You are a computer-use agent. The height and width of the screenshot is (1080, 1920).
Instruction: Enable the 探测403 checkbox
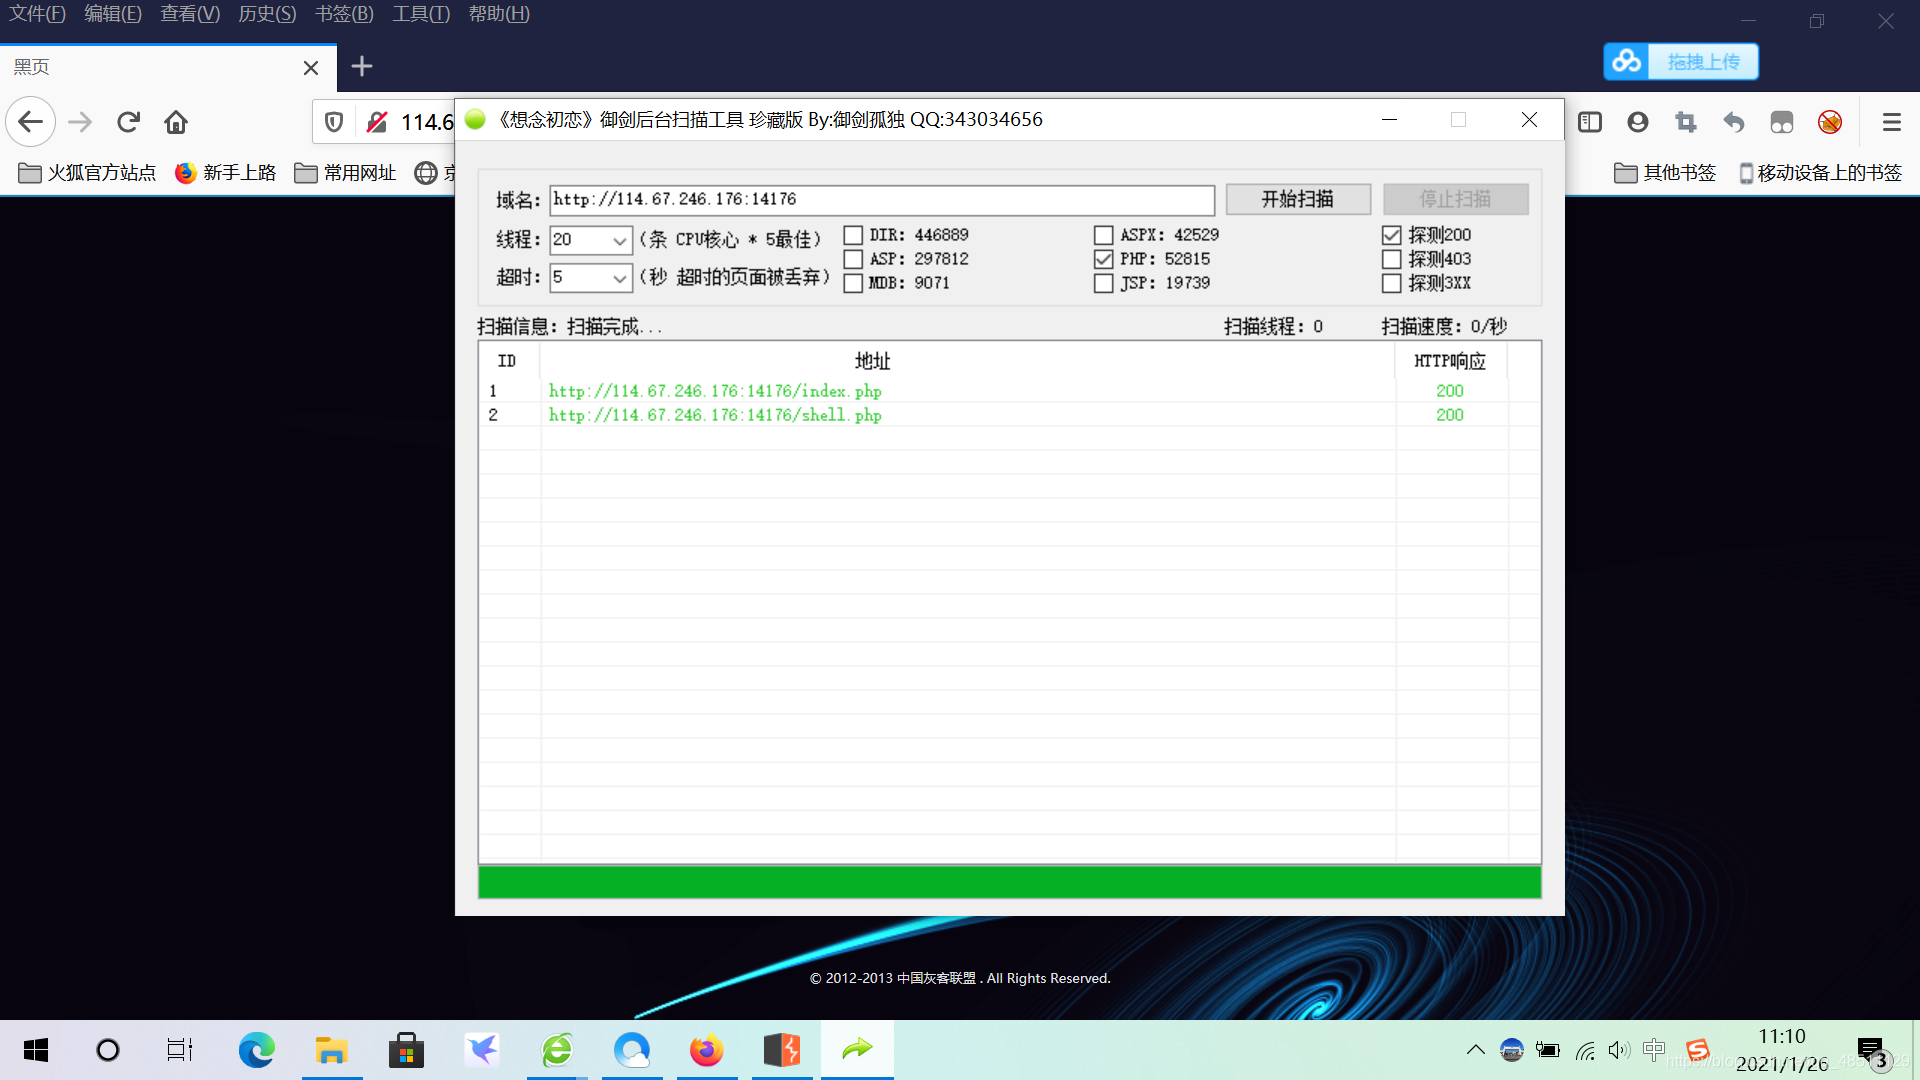[x=1391, y=259]
